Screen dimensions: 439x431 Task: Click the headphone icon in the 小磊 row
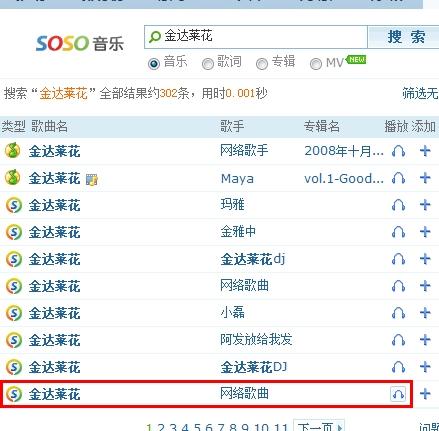(x=398, y=313)
